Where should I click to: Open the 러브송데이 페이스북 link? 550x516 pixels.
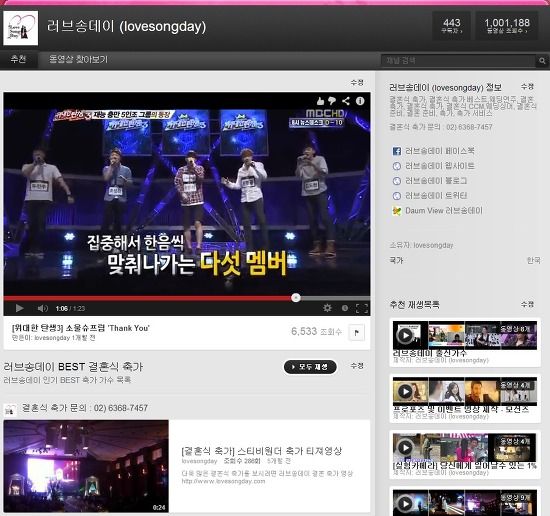tap(440, 151)
